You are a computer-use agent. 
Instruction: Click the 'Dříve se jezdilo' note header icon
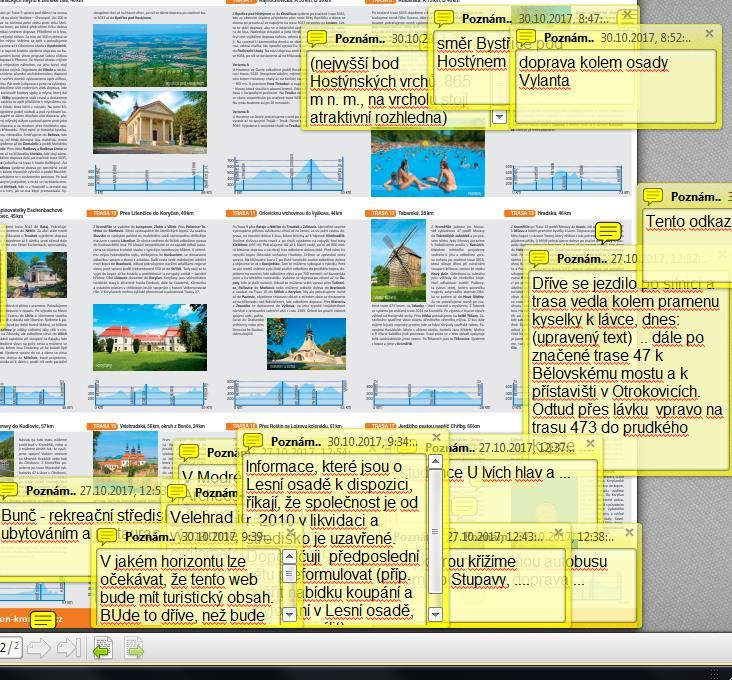point(538,258)
